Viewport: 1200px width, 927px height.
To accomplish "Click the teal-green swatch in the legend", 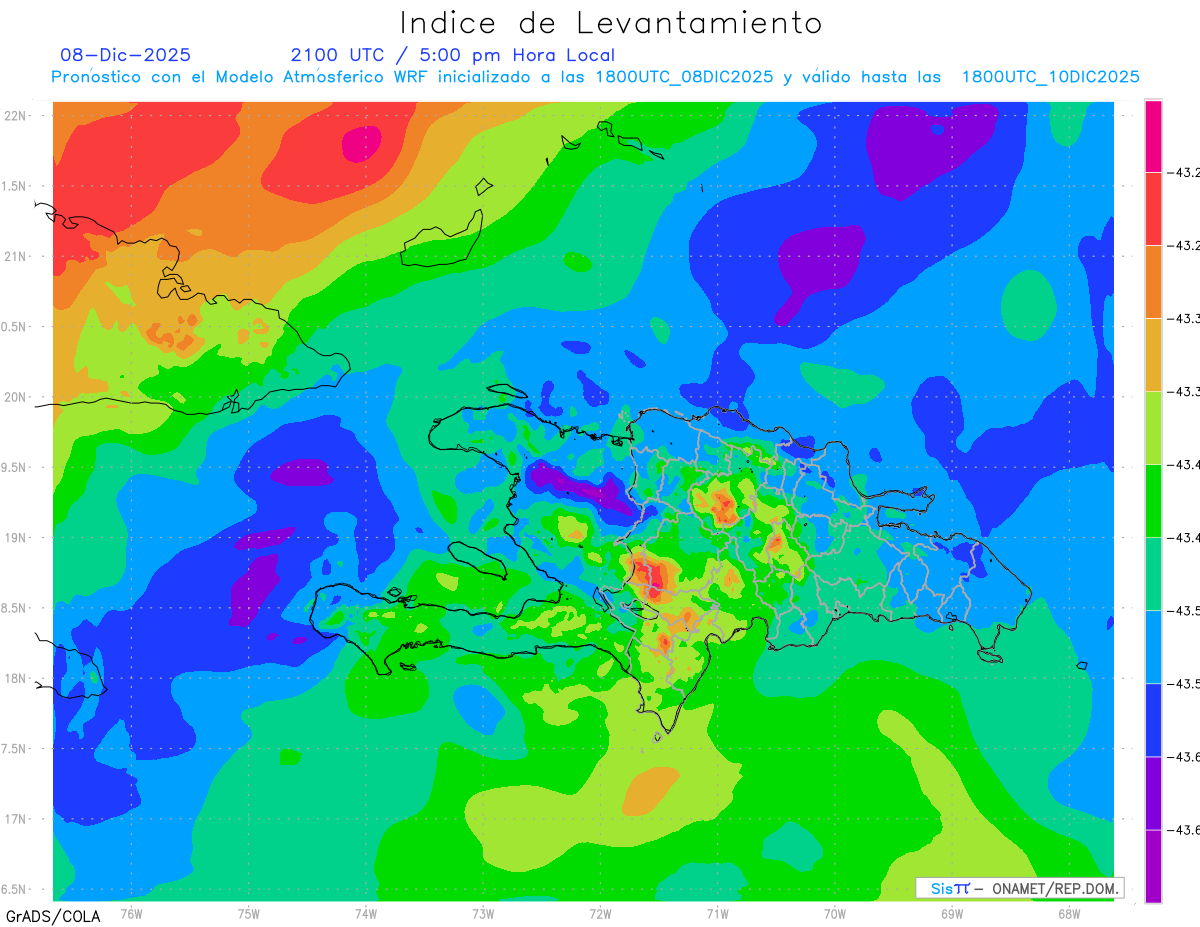I will (1153, 574).
